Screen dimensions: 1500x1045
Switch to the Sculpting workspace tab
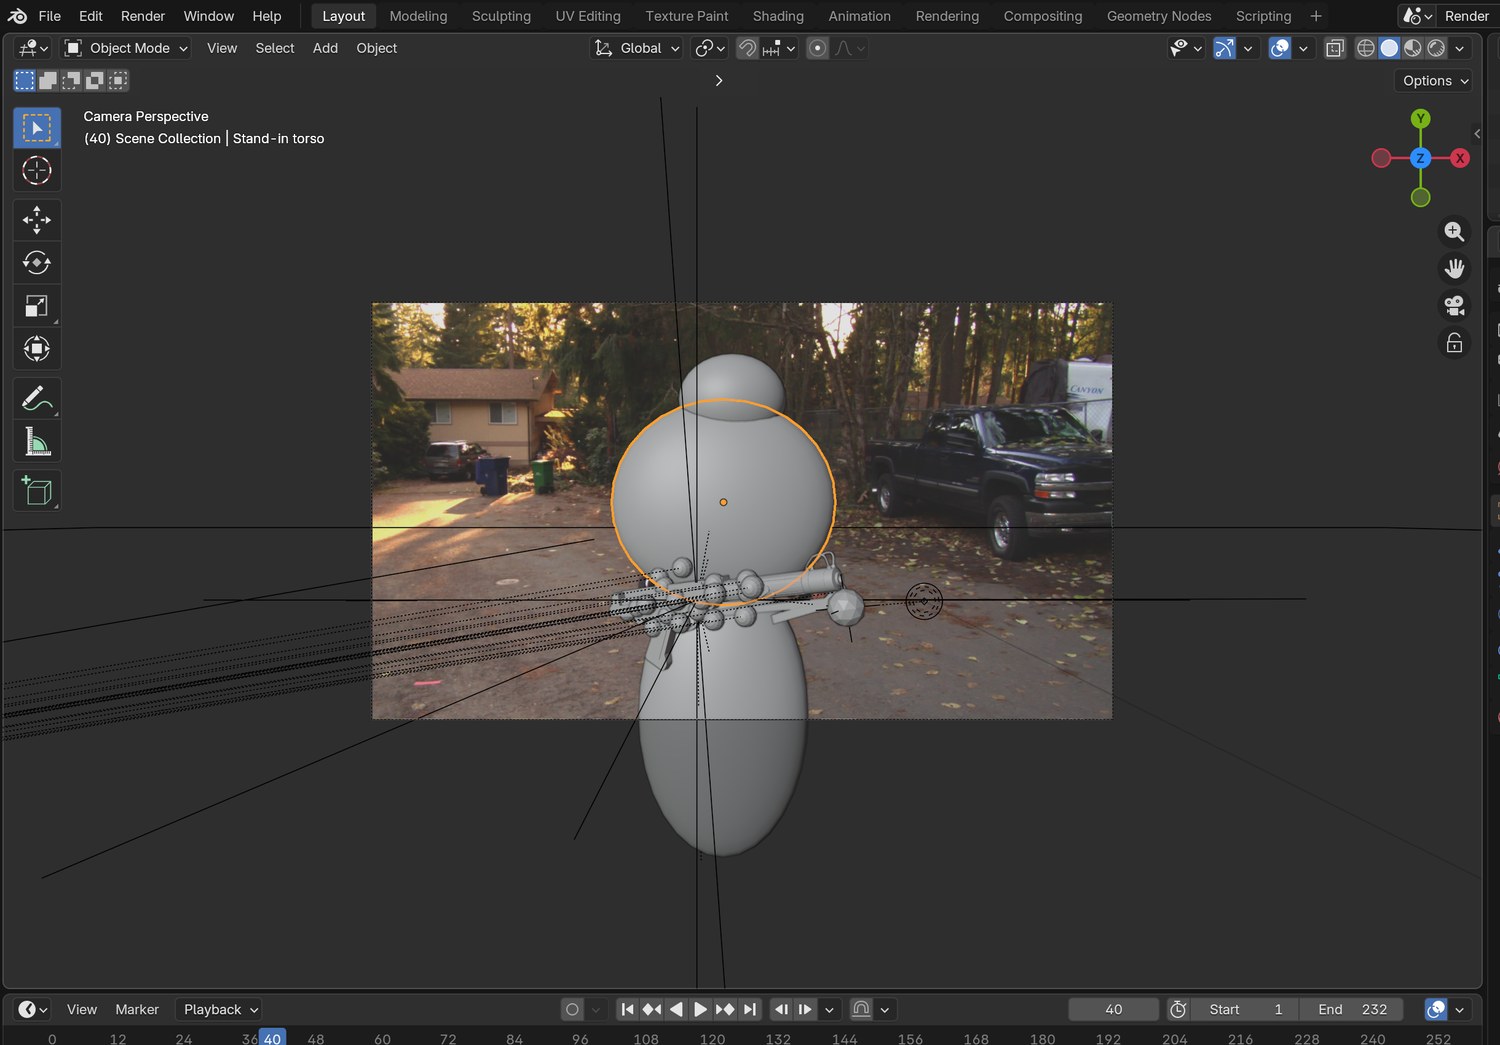click(501, 16)
